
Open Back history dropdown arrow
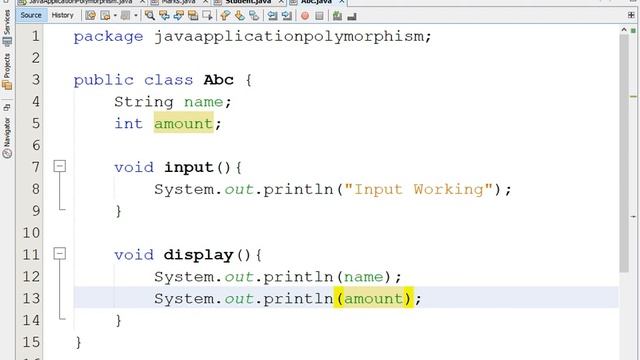115,16
